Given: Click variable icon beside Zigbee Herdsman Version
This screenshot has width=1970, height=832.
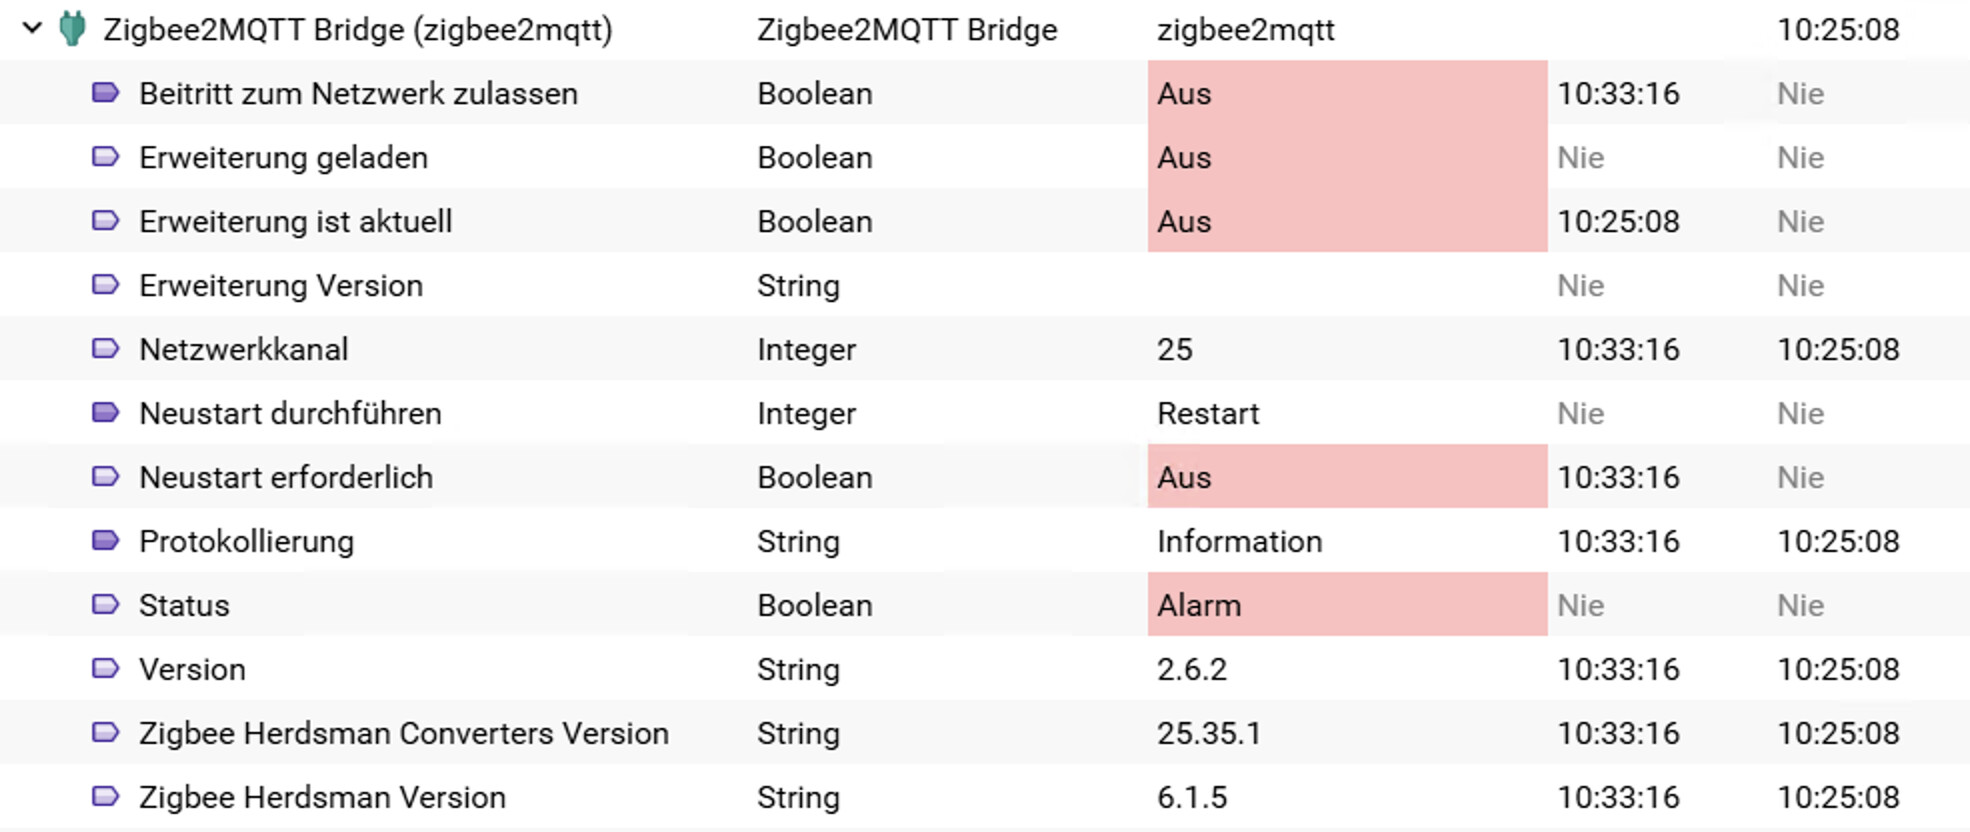Looking at the screenshot, I should pos(105,797).
